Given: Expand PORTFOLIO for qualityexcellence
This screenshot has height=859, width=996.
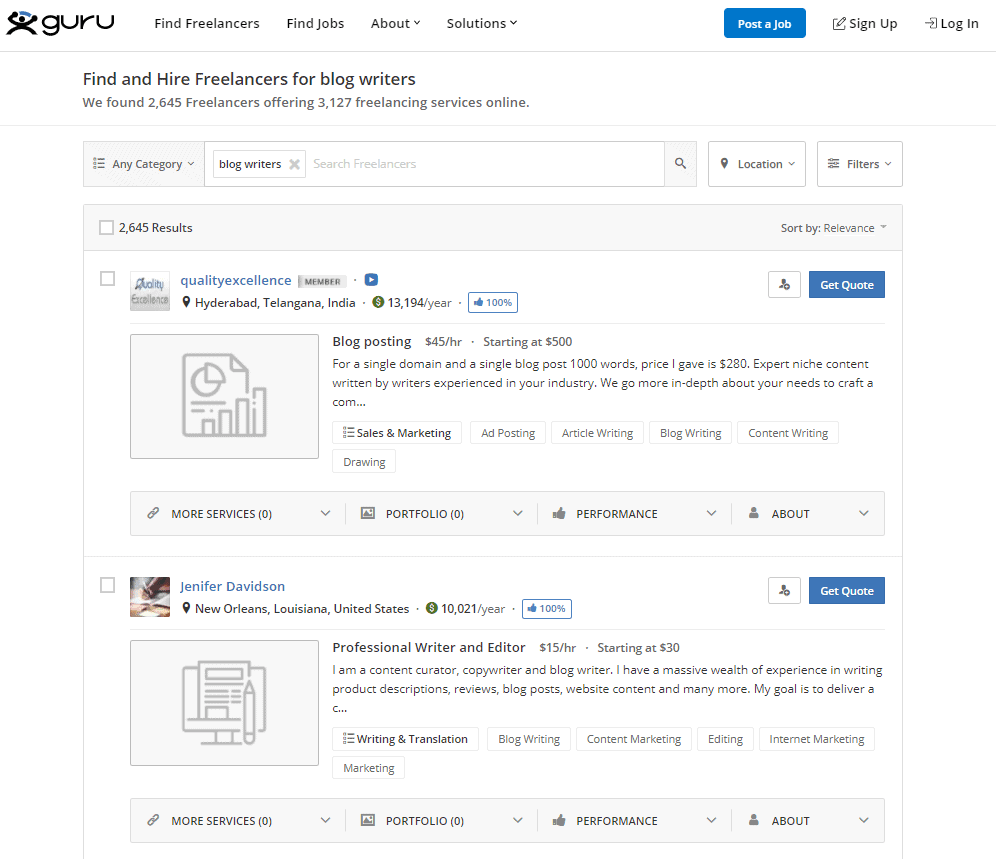Looking at the screenshot, I should (x=441, y=513).
